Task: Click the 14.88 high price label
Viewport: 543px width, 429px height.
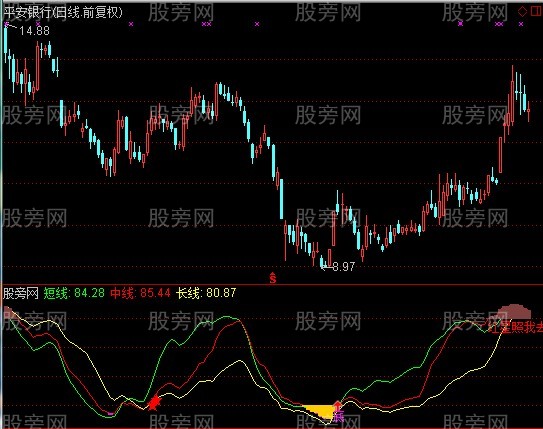Action: [x=34, y=31]
